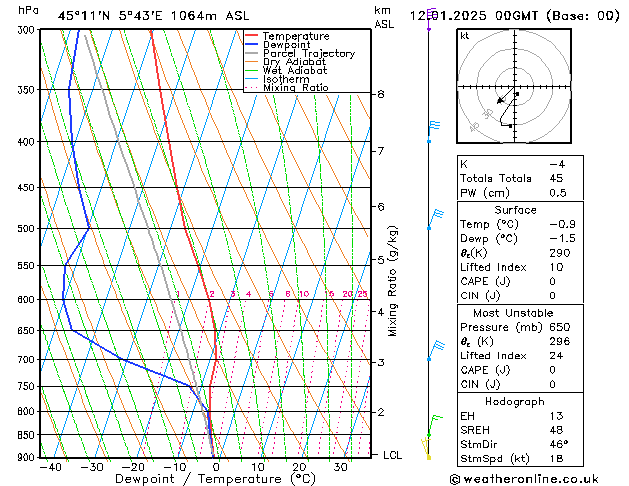Open the weatheronline.co.uk credit link
Screen dimensions: 629x486
pos(524,479)
